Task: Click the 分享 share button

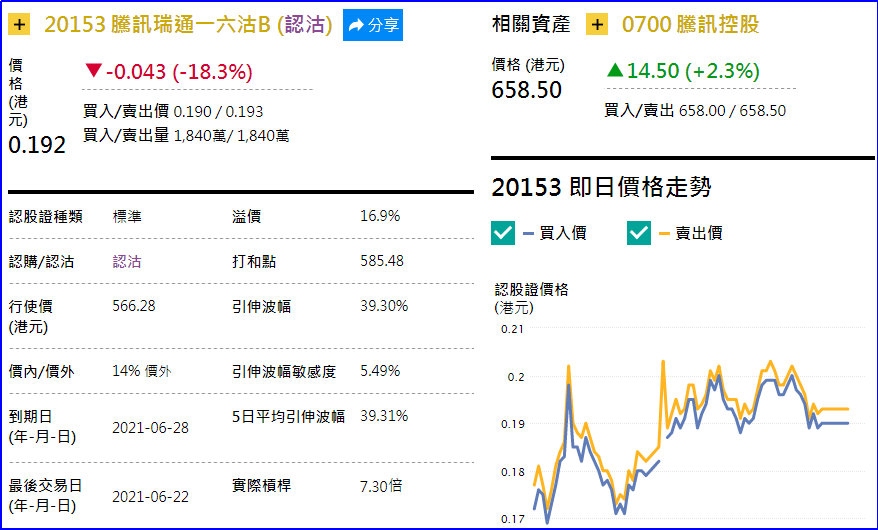Action: pos(373,25)
